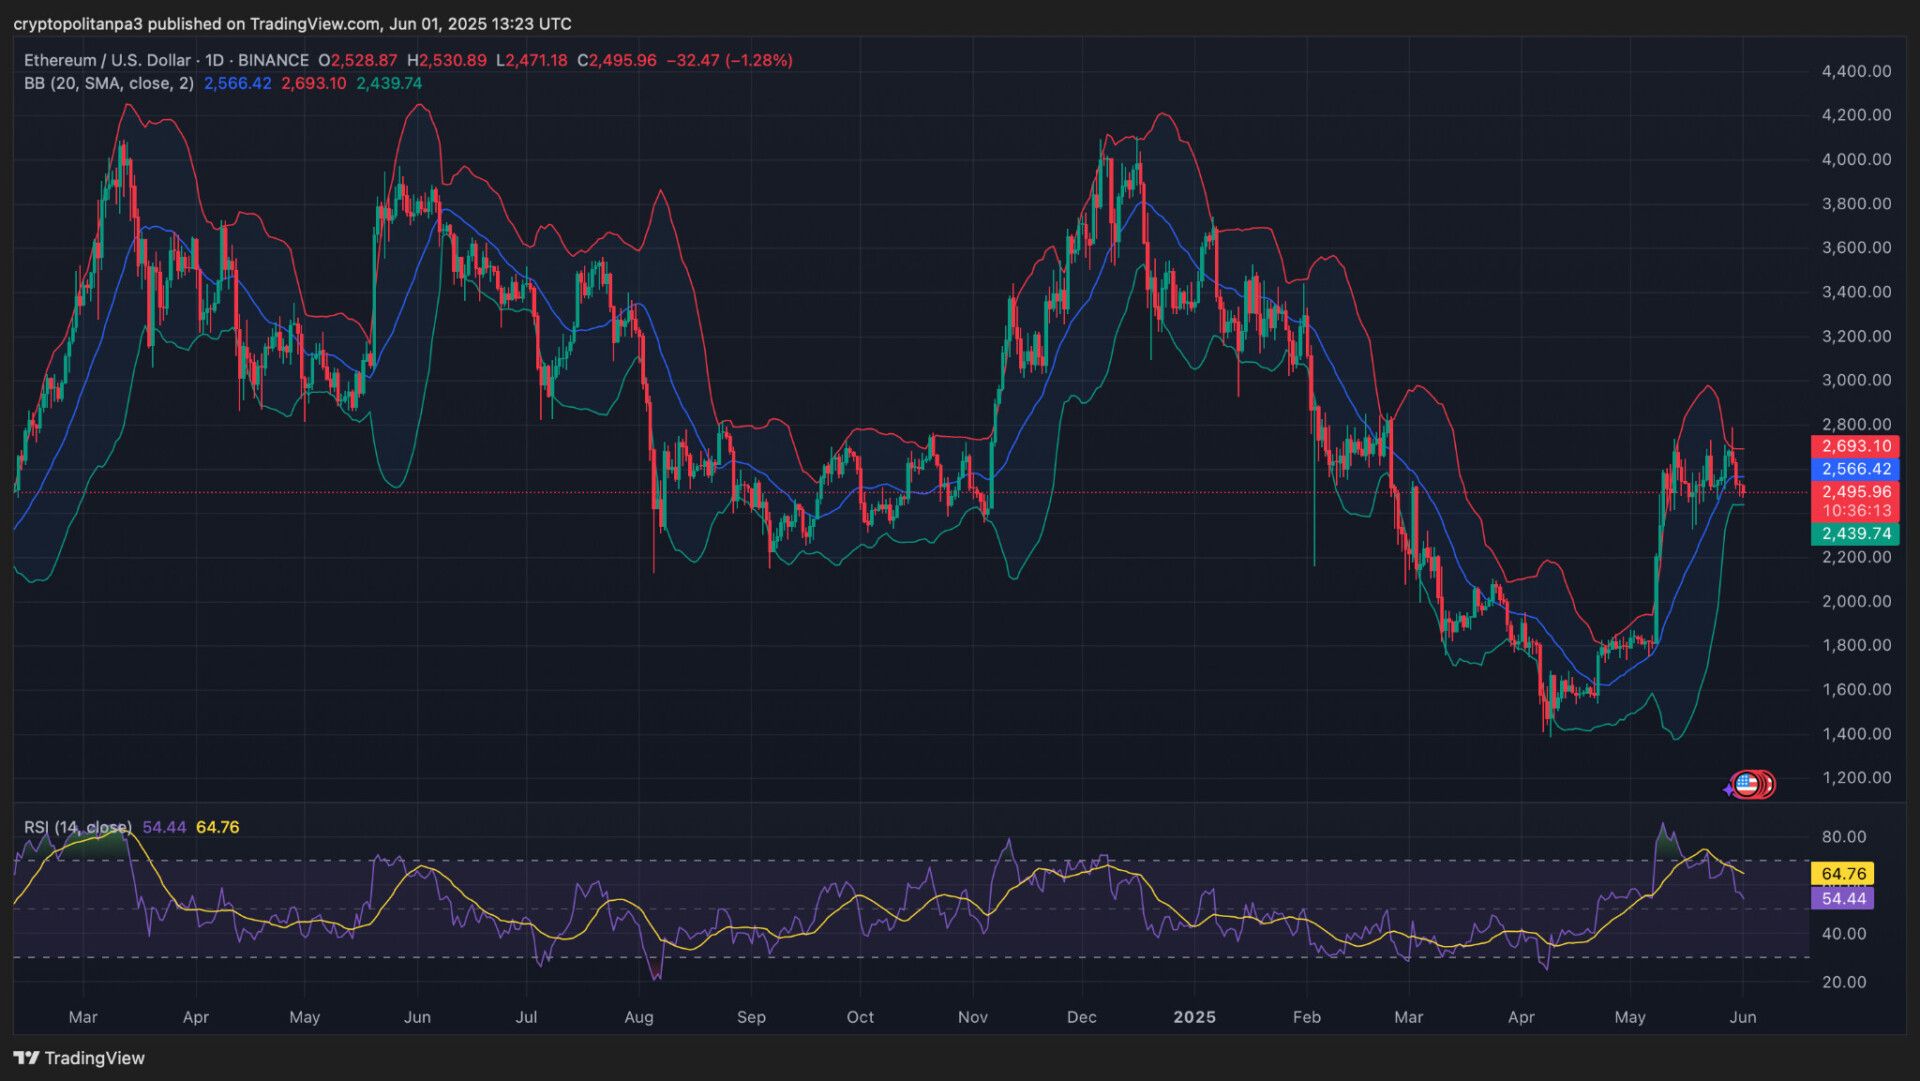1920x1081 pixels.
Task: Click the TradingView logo icon
Action: tap(26, 1058)
